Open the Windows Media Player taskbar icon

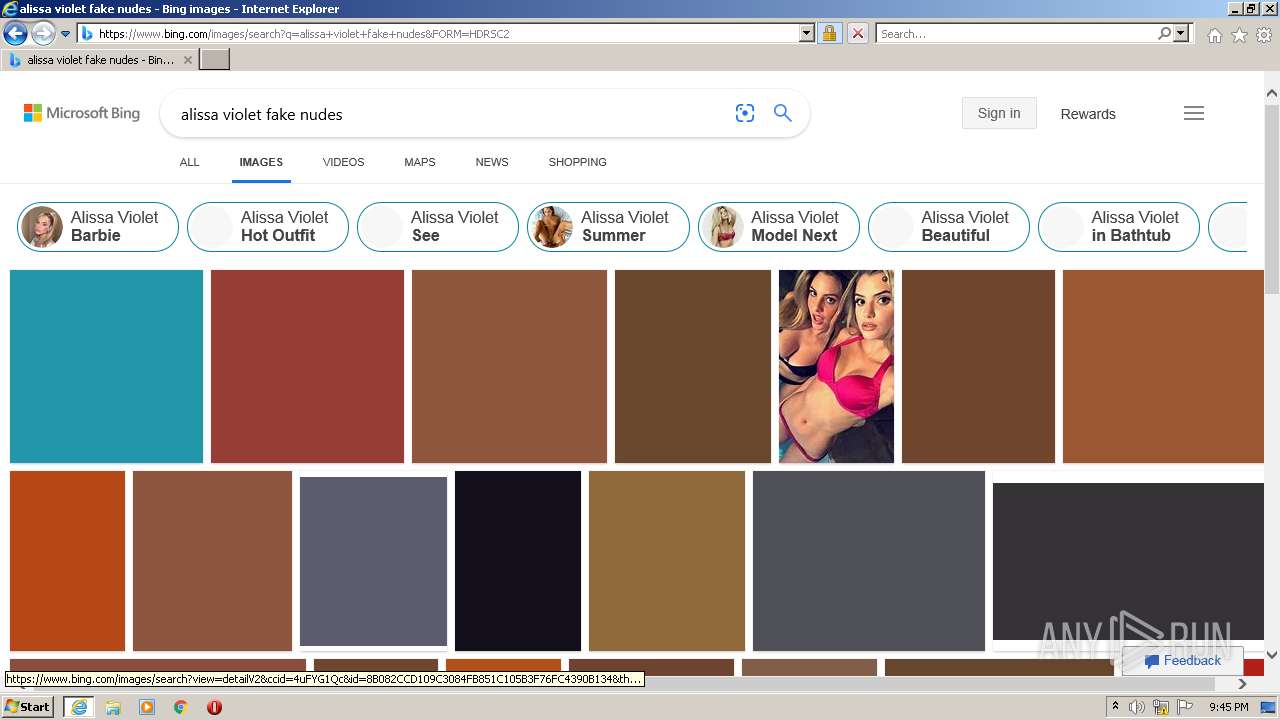point(147,707)
